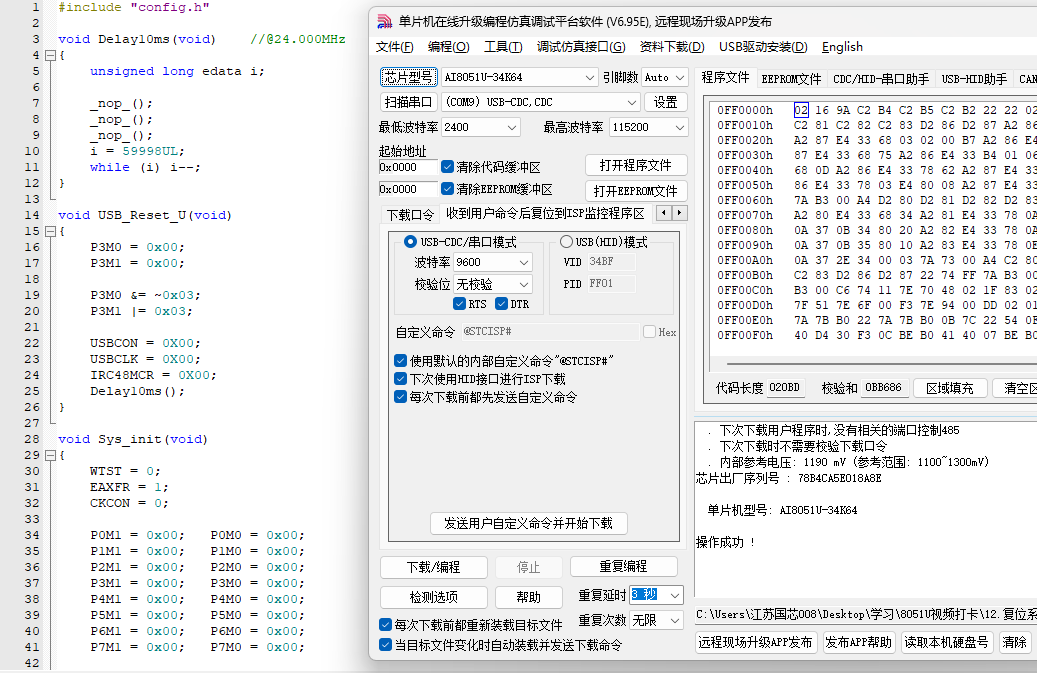Click the hex view horizontal scrollbar
This screenshot has height=673, width=1037.
[x=880, y=364]
